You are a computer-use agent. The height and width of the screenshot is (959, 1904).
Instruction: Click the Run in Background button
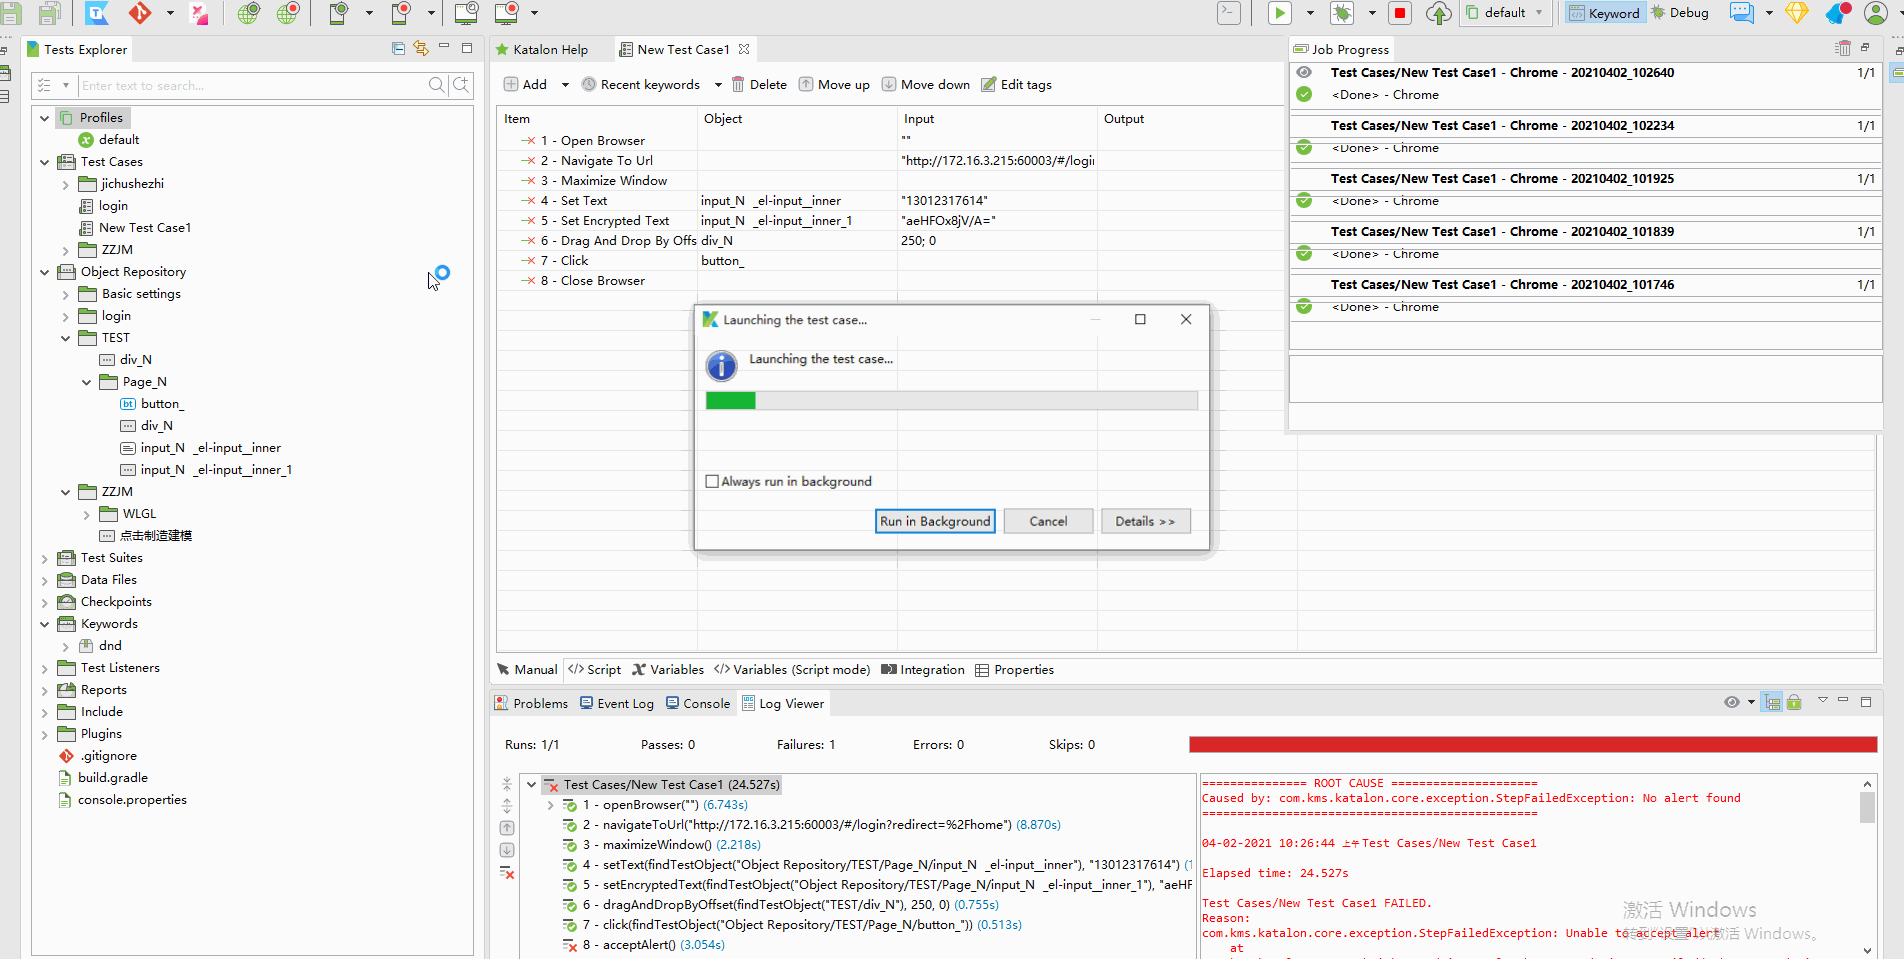tap(935, 521)
